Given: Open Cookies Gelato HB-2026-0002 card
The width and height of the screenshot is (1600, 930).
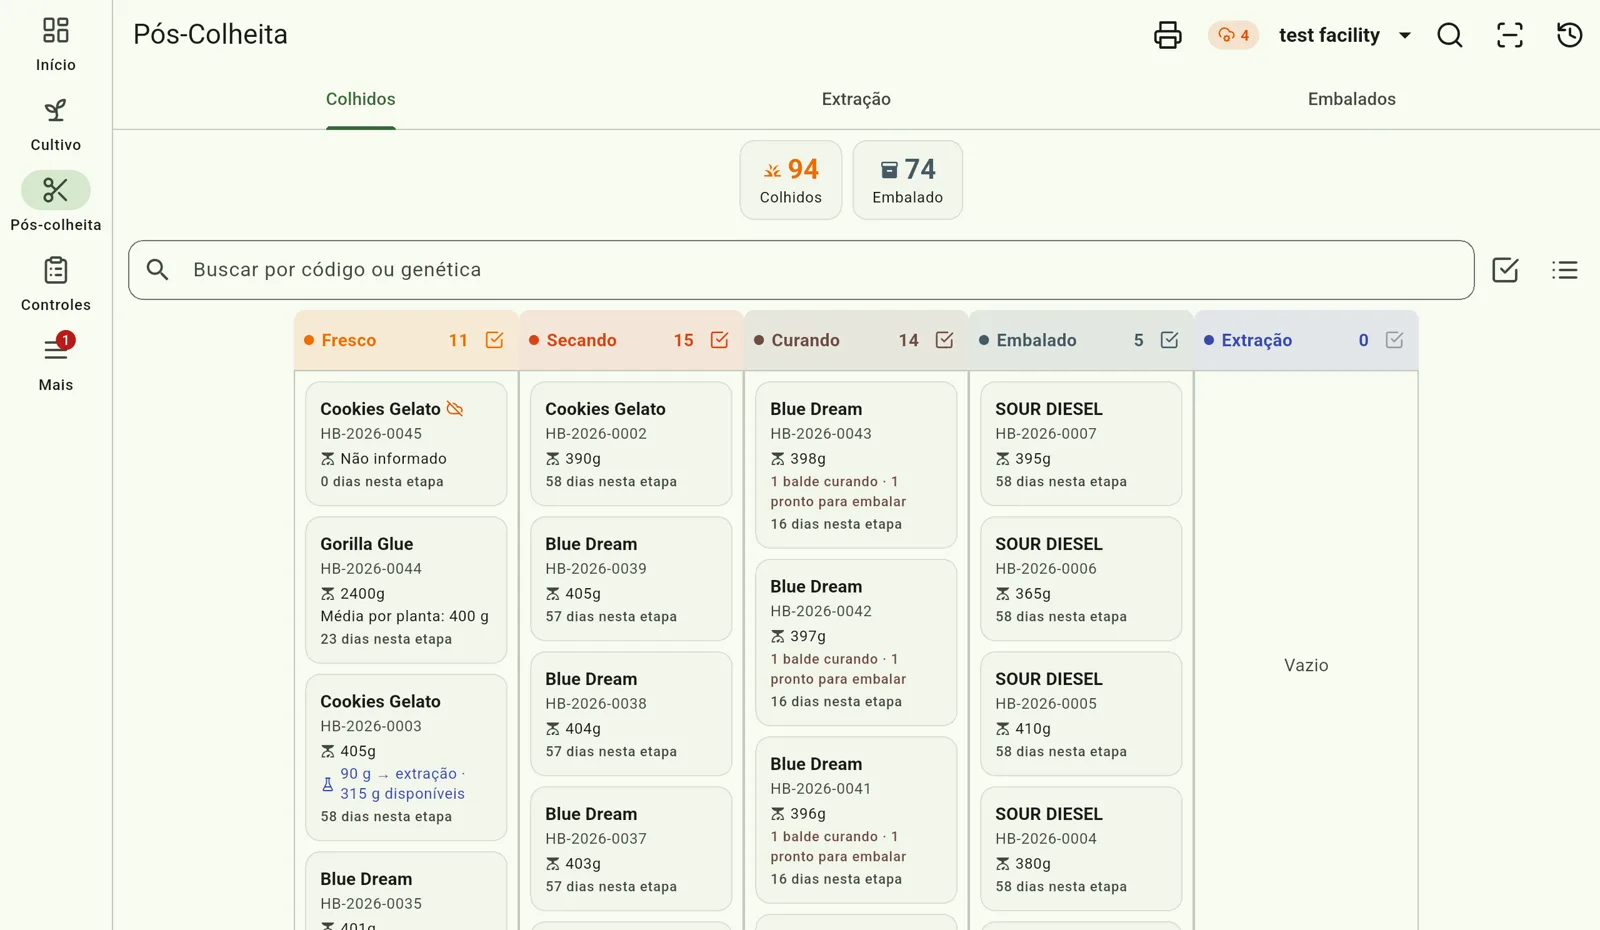Looking at the screenshot, I should tap(631, 444).
